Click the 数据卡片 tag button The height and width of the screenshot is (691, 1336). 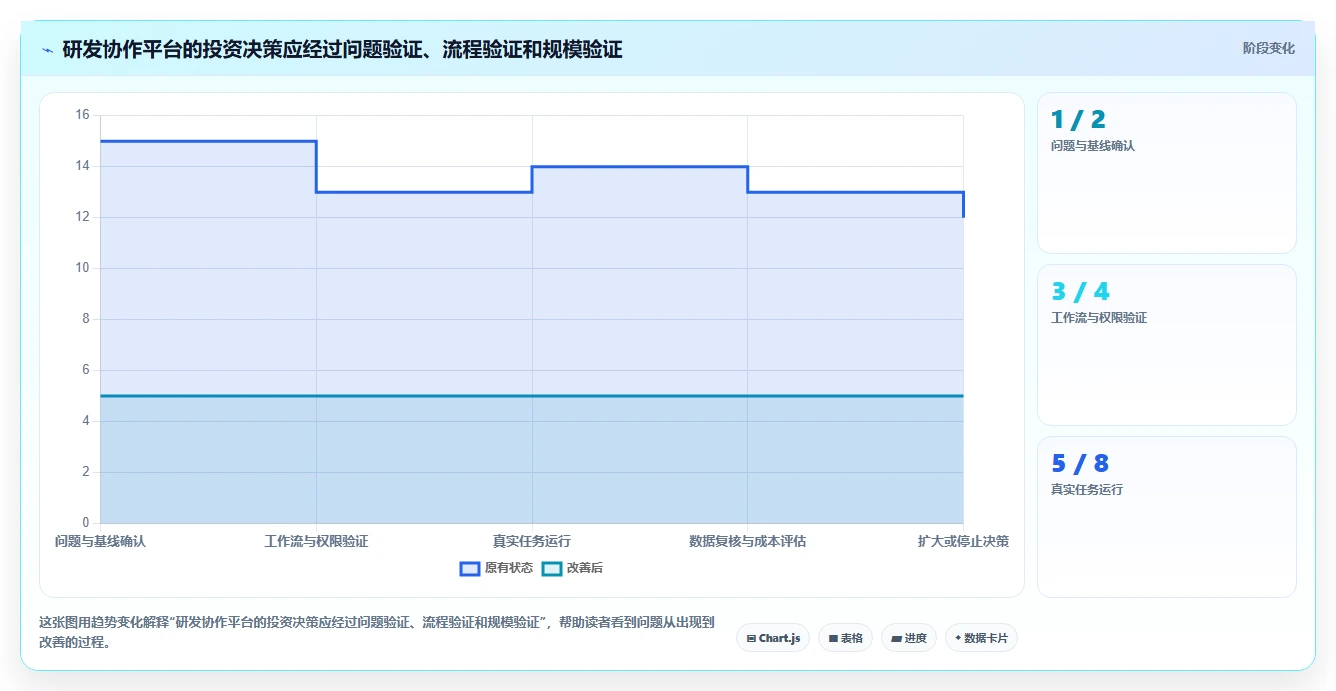tap(981, 638)
